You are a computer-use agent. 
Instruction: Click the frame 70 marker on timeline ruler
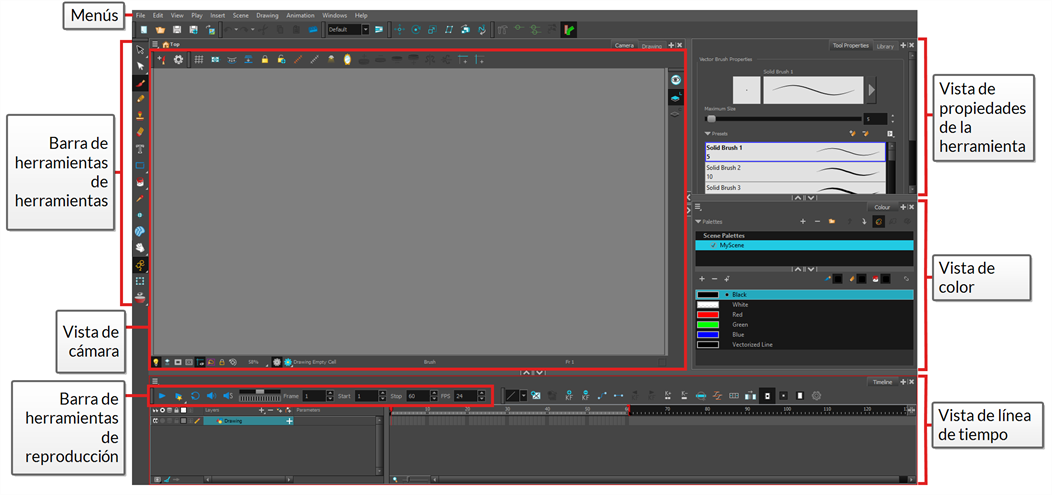[x=667, y=409]
